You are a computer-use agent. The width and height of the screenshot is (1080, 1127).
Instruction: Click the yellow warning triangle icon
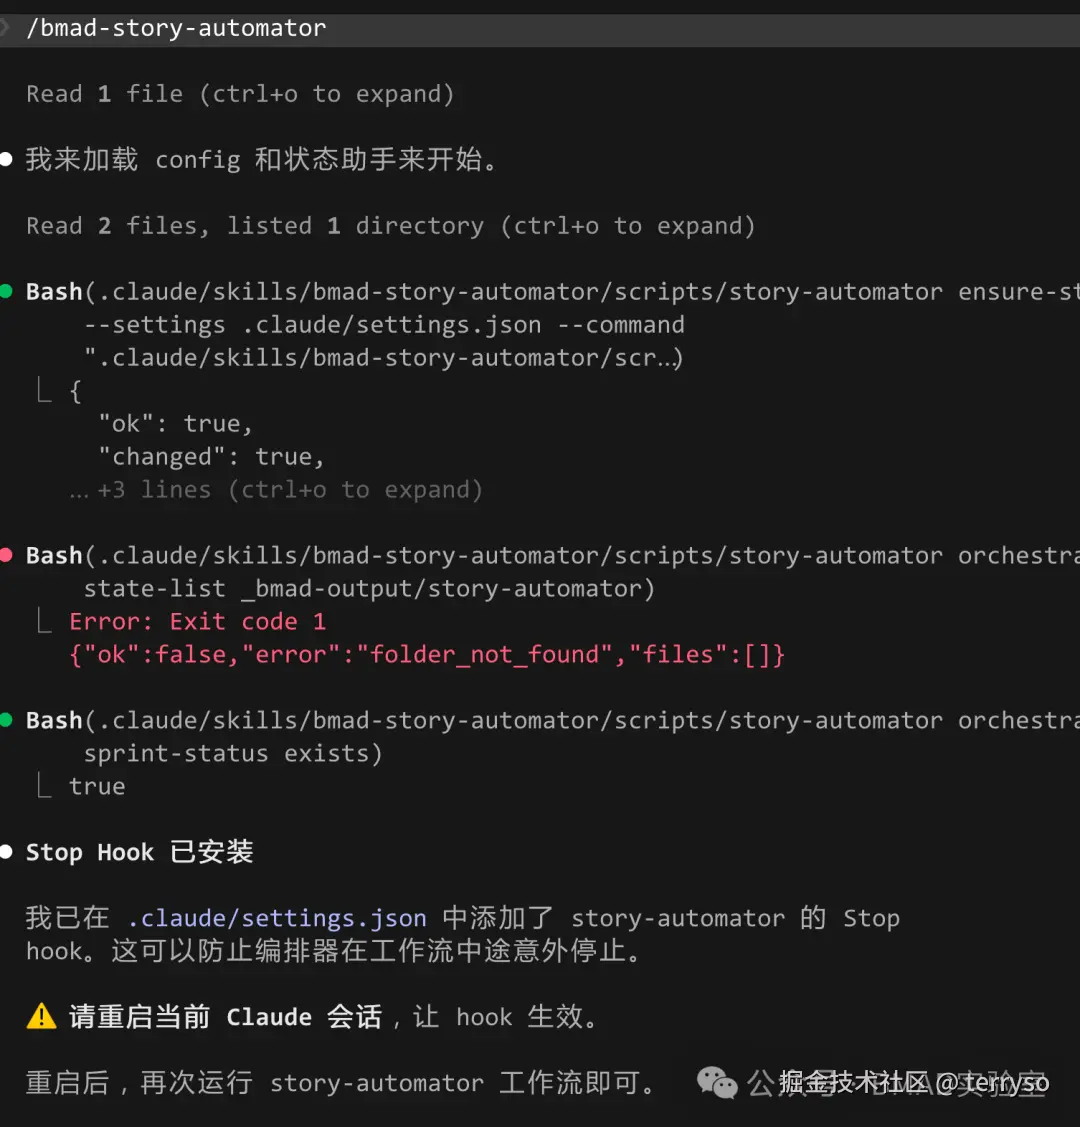(x=41, y=1016)
